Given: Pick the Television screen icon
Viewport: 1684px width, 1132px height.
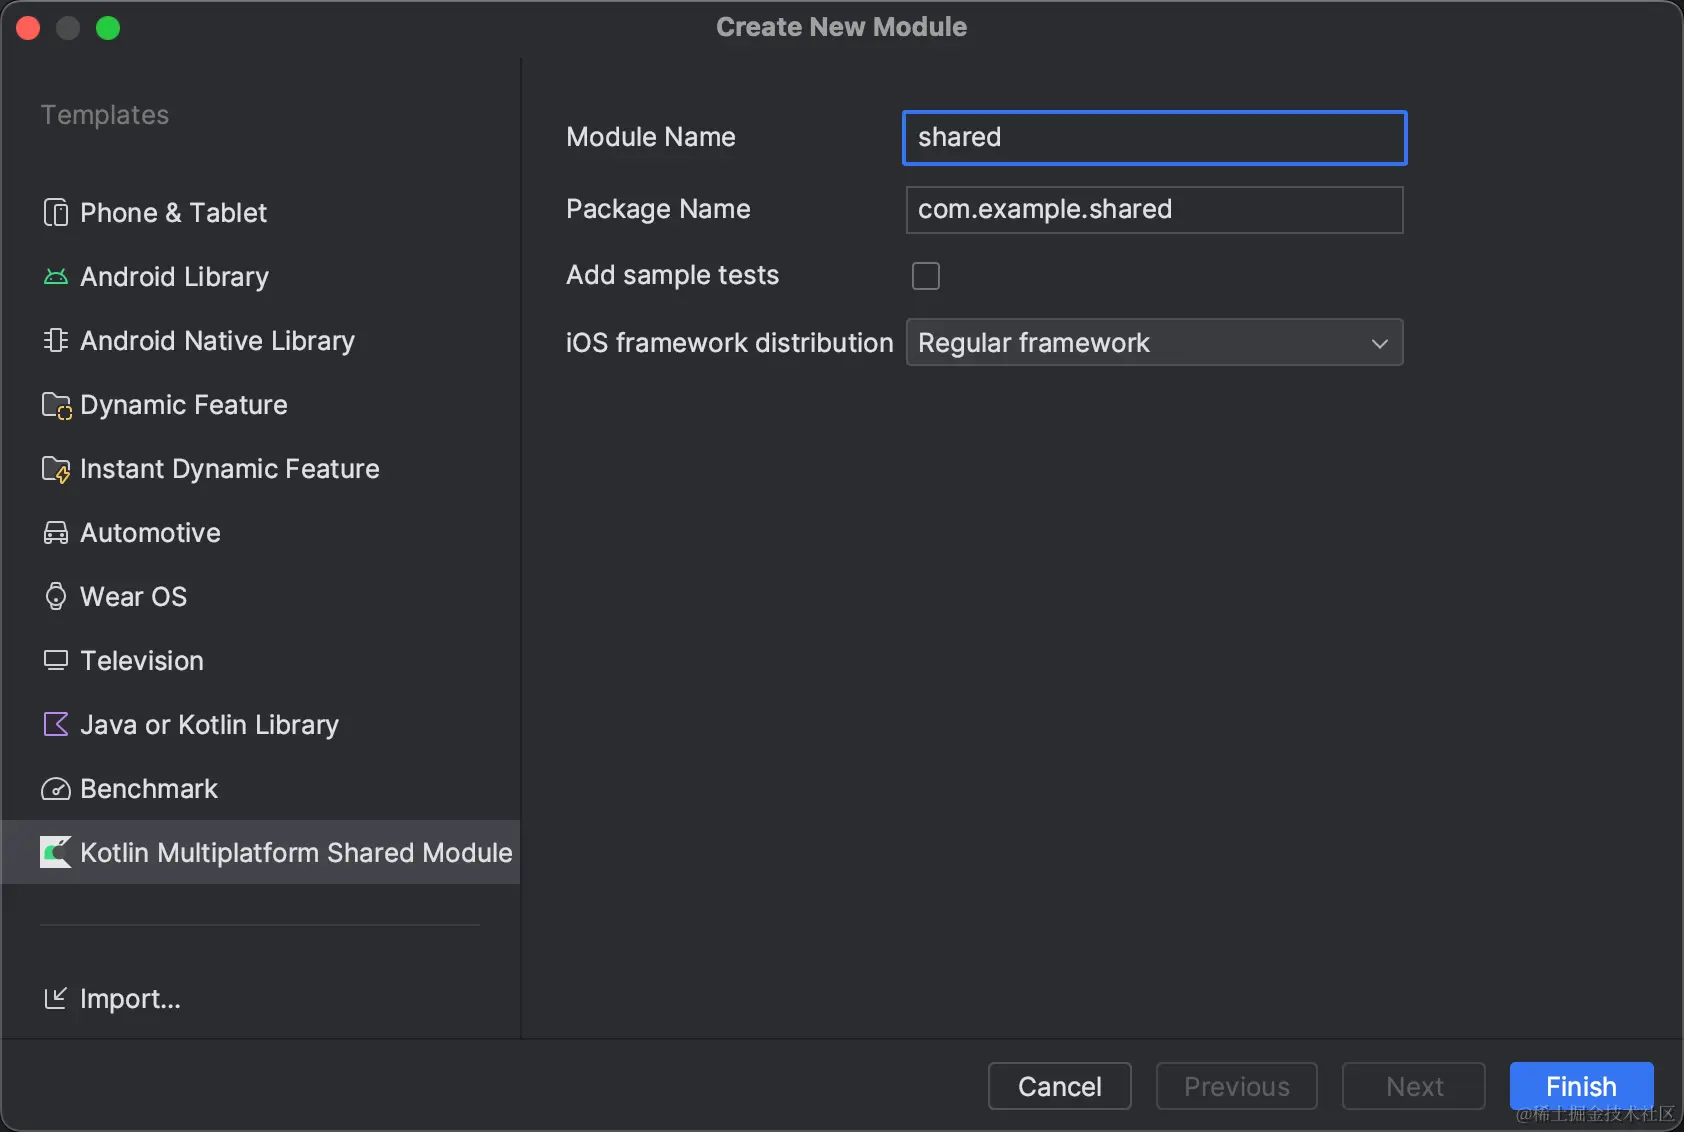Looking at the screenshot, I should point(56,661).
